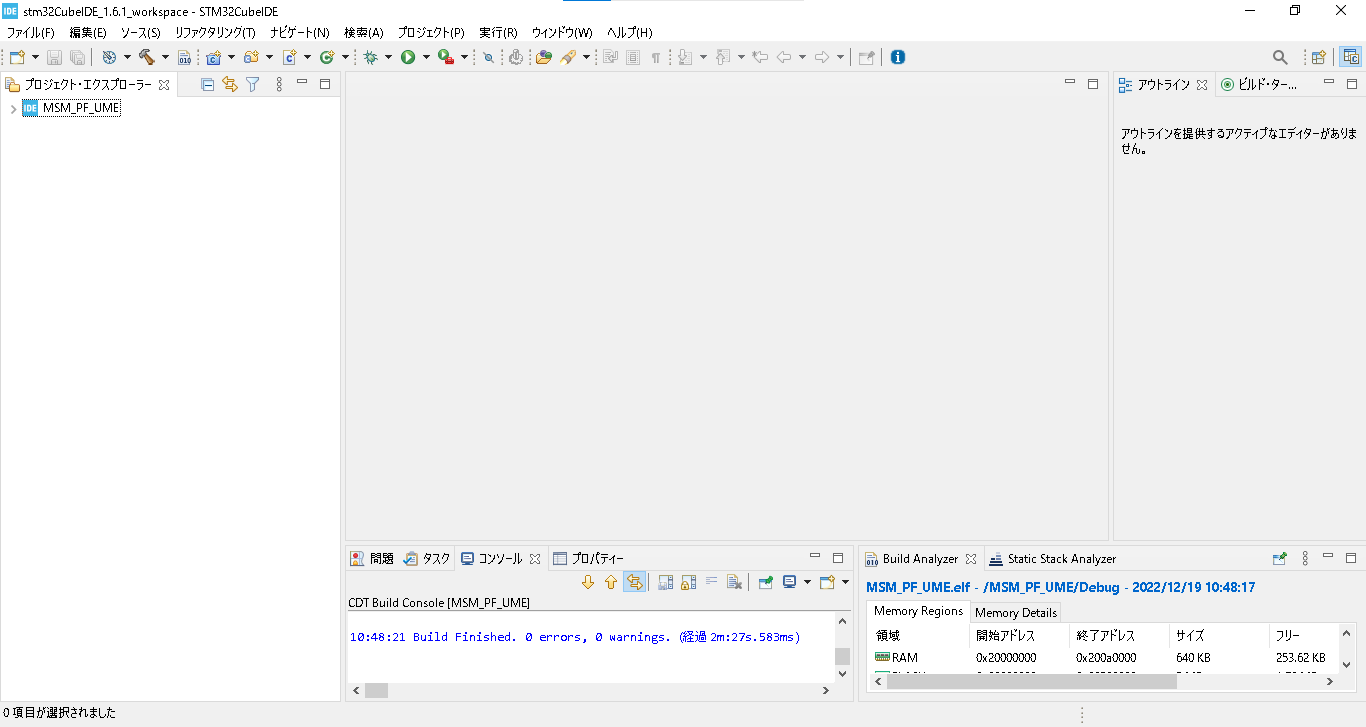Open the ウィンドウ(W) menu
The height and width of the screenshot is (727, 1366).
(x=562, y=32)
